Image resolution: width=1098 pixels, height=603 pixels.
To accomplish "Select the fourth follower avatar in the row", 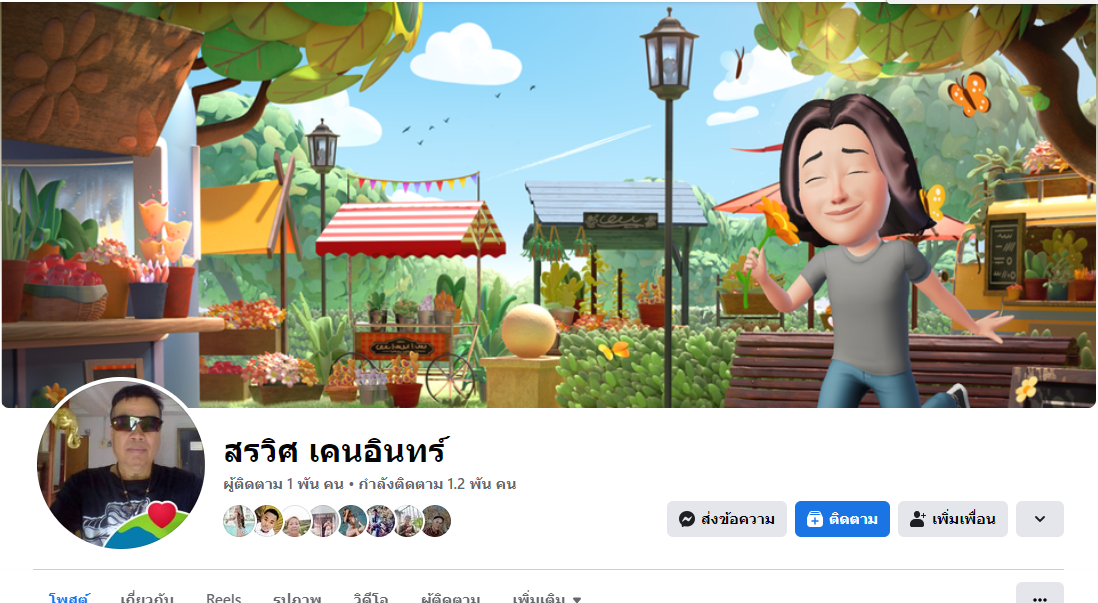I will pos(324,521).
